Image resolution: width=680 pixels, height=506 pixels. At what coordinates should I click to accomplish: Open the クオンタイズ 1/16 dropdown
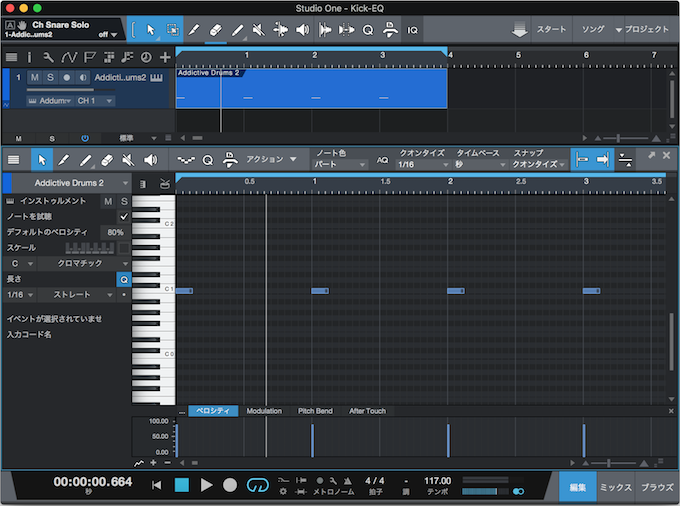[423, 165]
